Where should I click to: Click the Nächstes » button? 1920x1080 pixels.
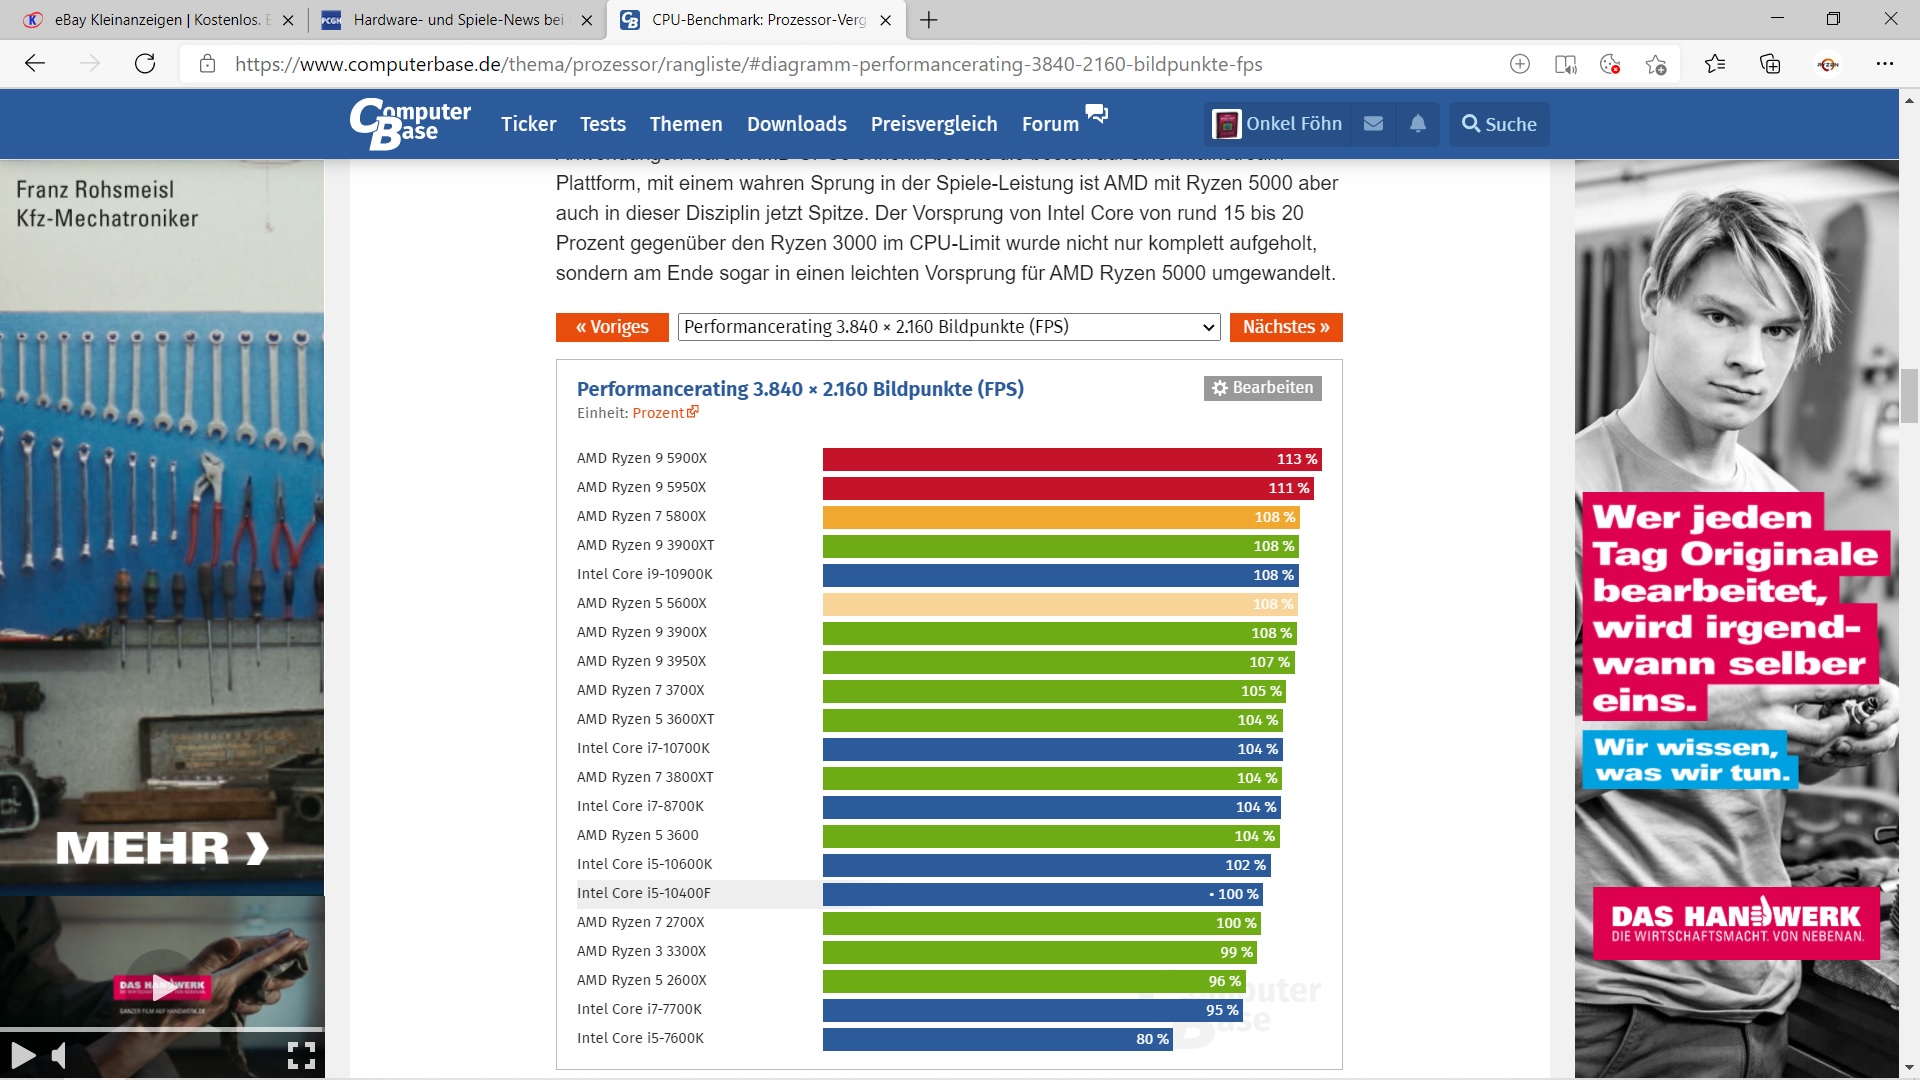(x=1285, y=327)
